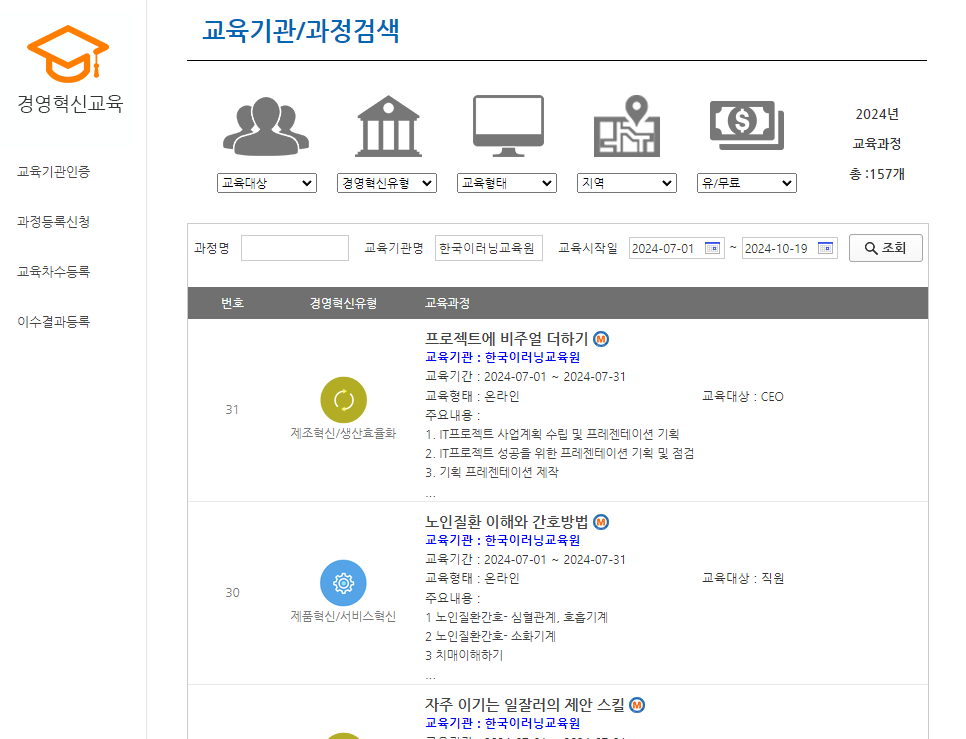The width and height of the screenshot is (966, 739).
Task: Open 과정등록신청 sidebar menu item
Action: [54, 222]
